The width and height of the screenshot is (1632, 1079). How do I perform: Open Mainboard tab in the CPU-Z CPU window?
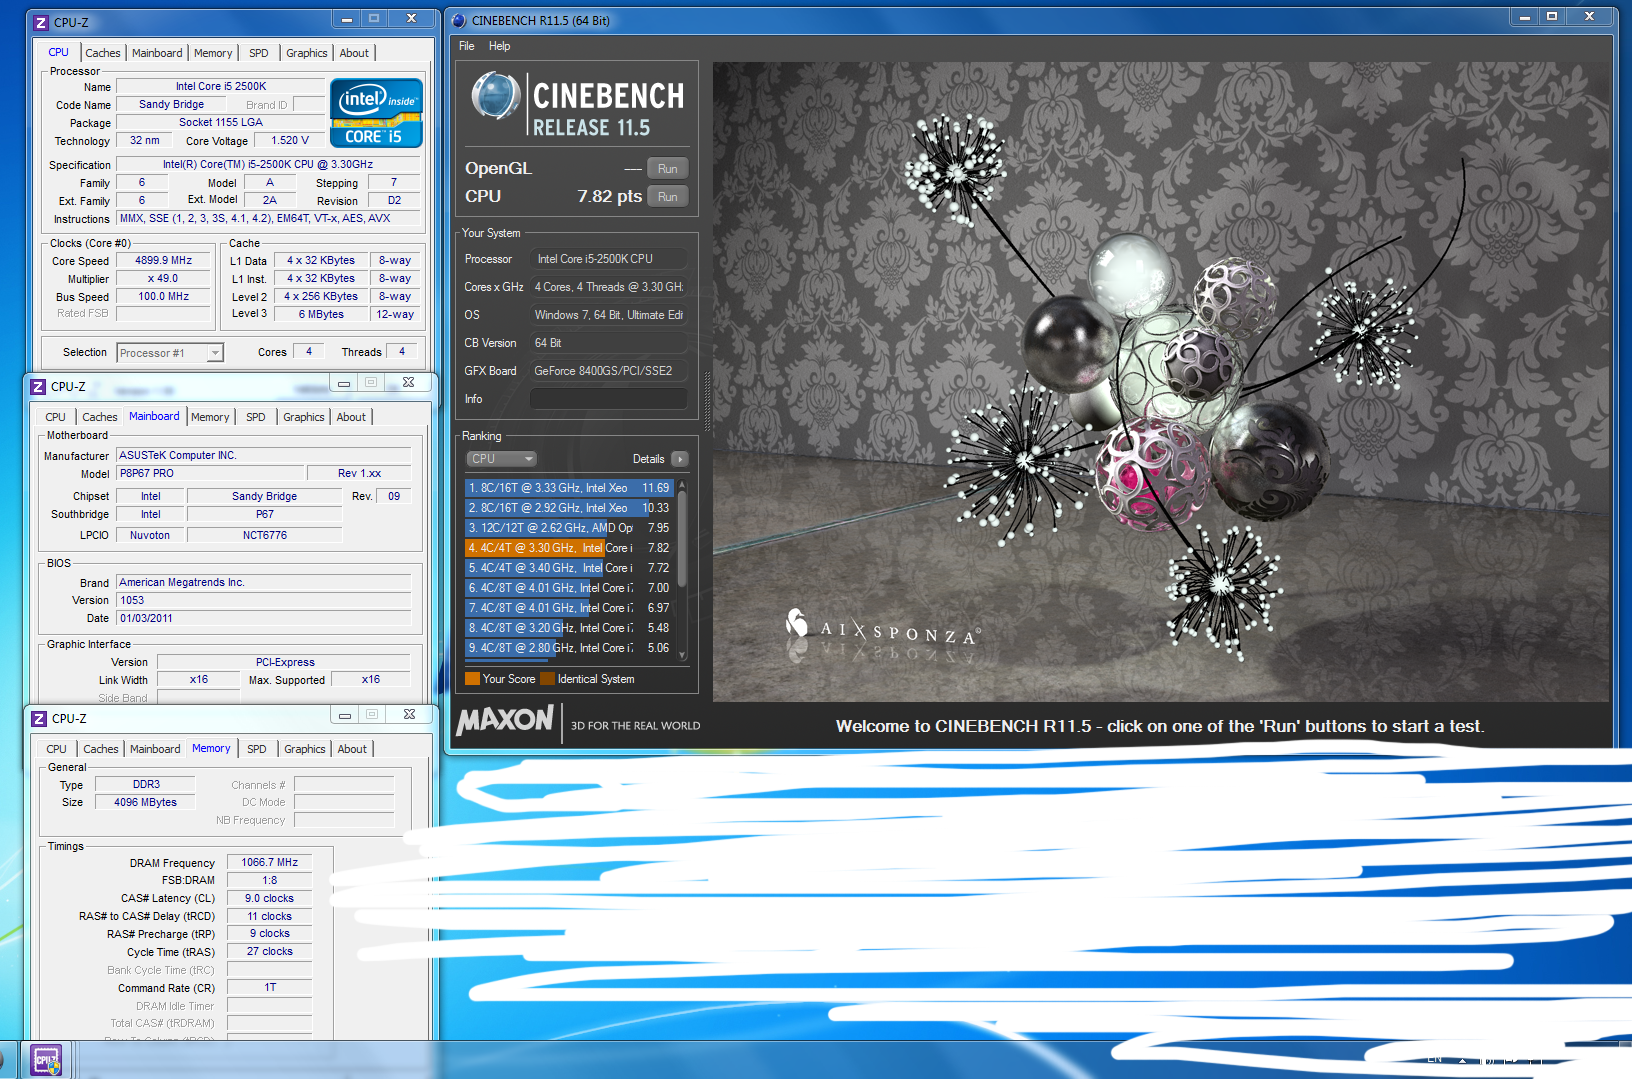(157, 53)
